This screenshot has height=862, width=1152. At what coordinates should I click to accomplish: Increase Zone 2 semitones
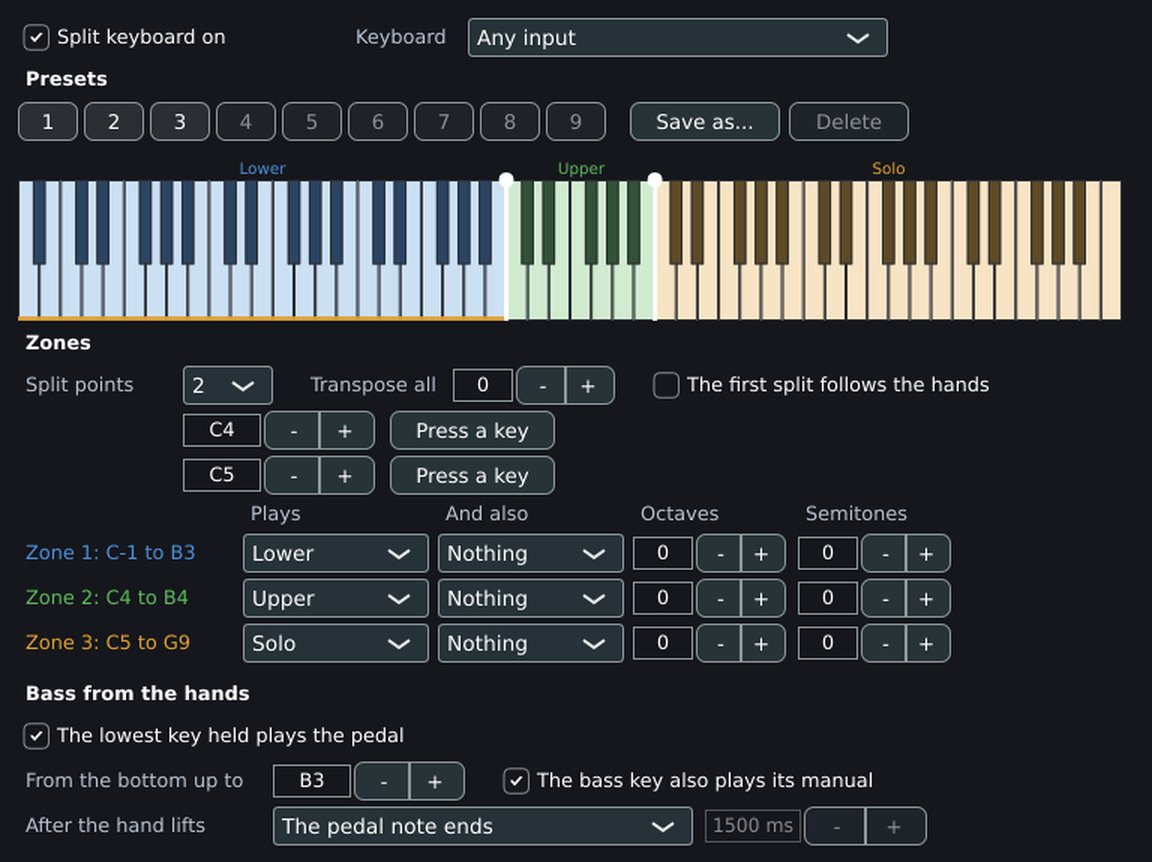point(928,598)
